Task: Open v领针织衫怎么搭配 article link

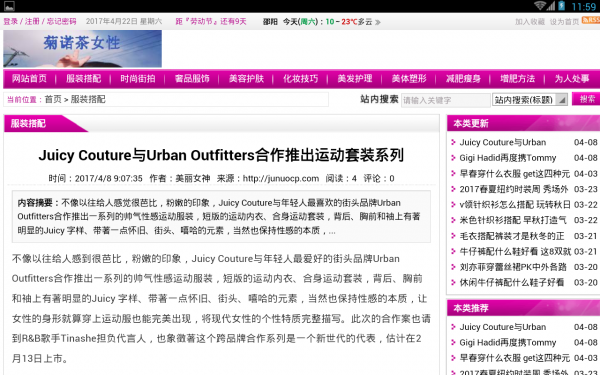Action: [515, 205]
